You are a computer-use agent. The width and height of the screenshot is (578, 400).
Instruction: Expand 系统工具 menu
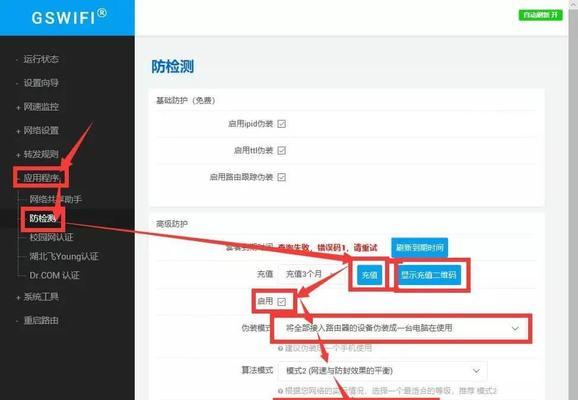coord(41,297)
